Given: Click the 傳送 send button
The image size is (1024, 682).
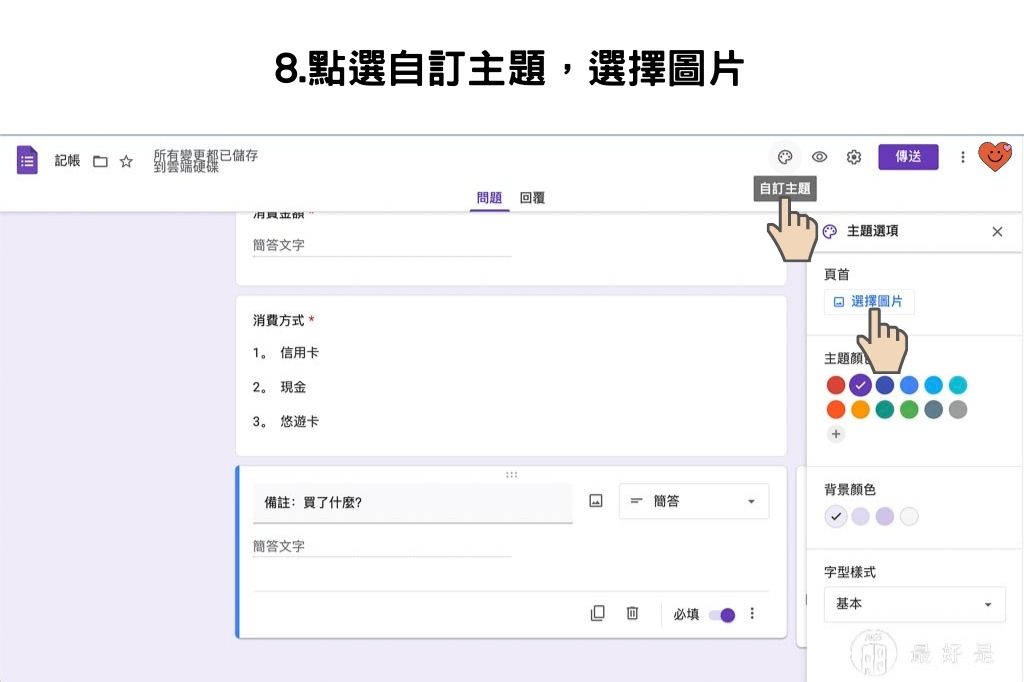Looking at the screenshot, I should (908, 157).
